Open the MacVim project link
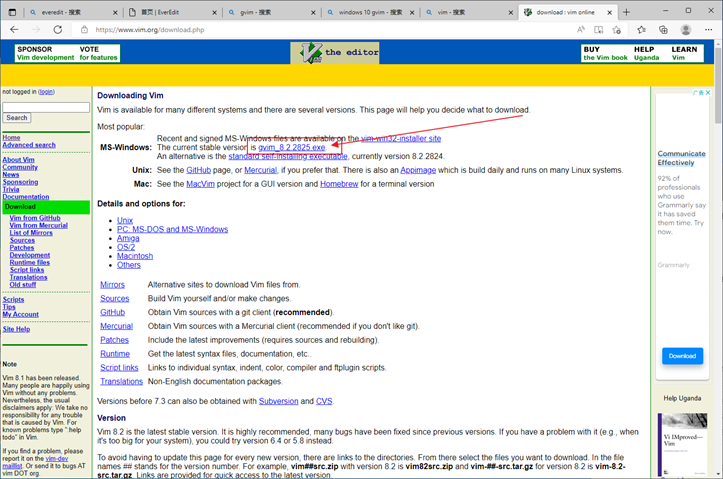 coord(201,184)
